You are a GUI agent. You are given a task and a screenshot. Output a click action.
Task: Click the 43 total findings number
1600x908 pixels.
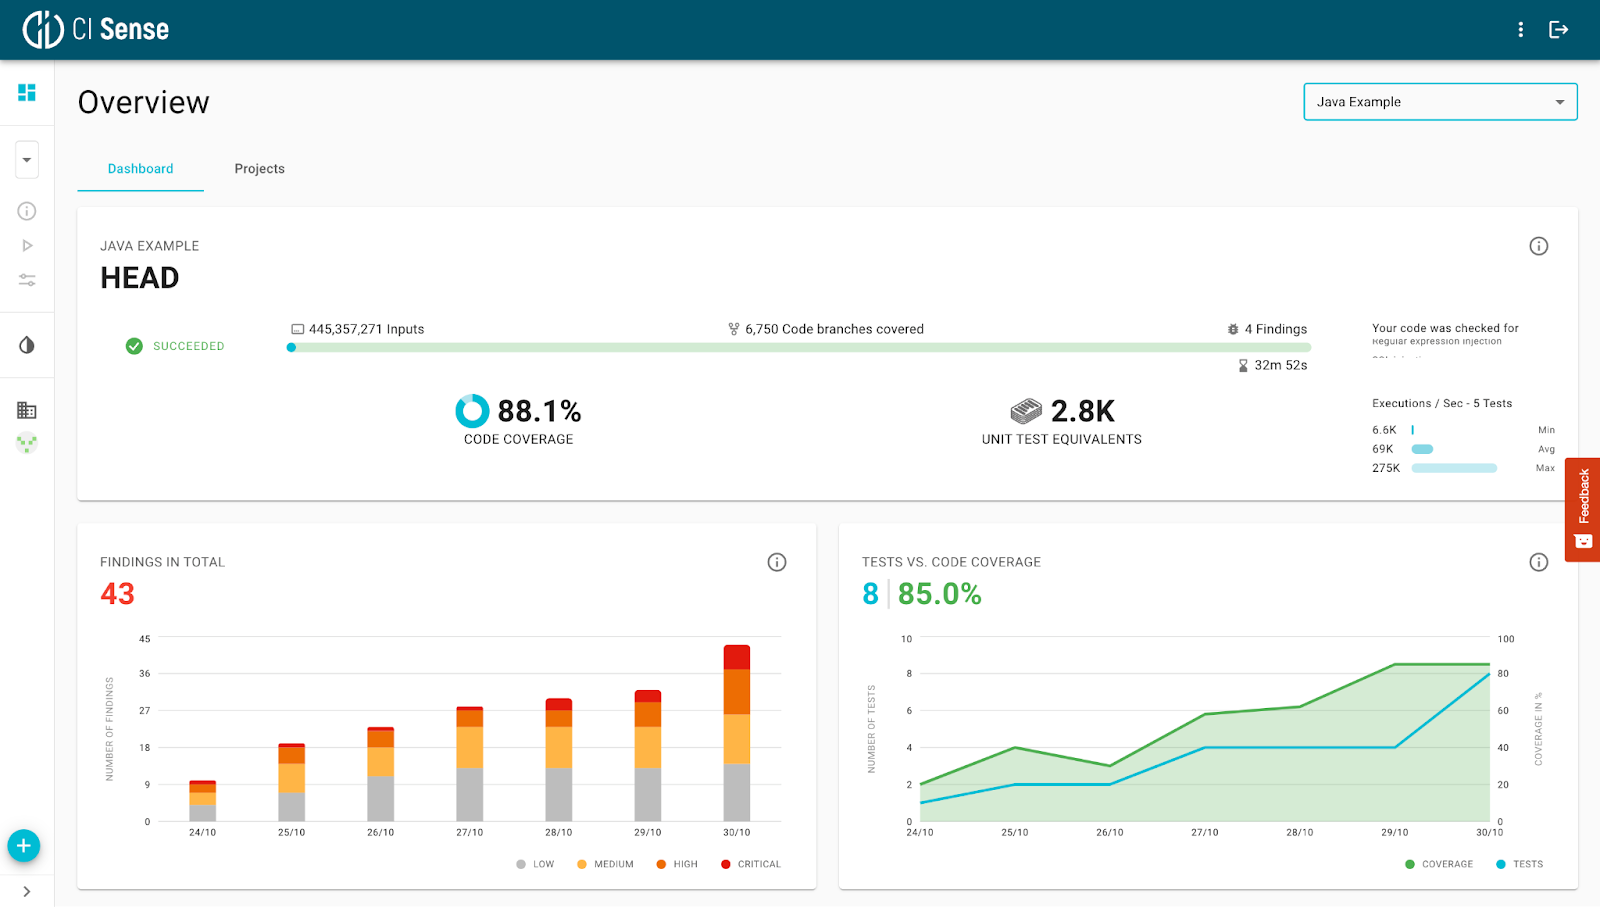117,594
